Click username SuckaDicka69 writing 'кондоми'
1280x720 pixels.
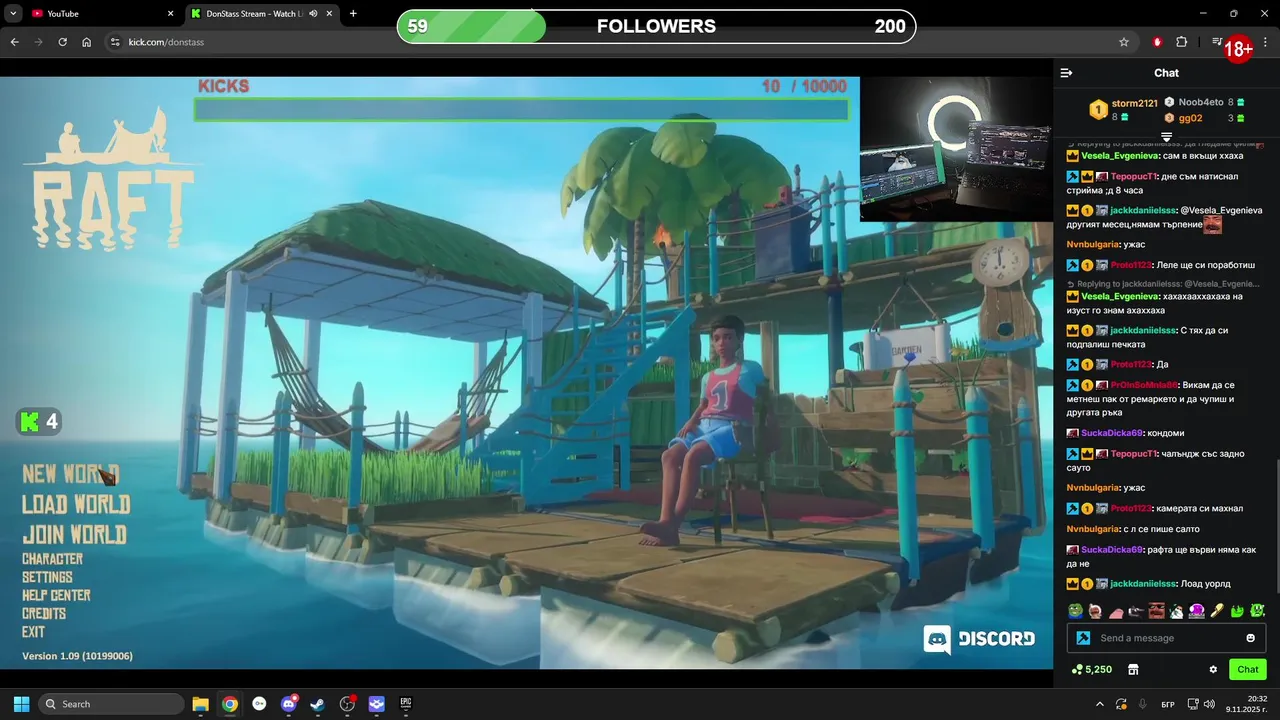1111,433
